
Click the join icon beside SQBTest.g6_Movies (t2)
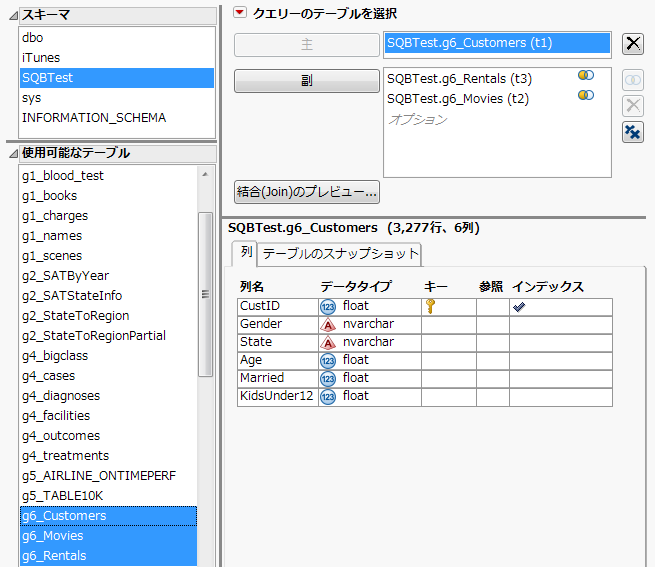tap(586, 96)
